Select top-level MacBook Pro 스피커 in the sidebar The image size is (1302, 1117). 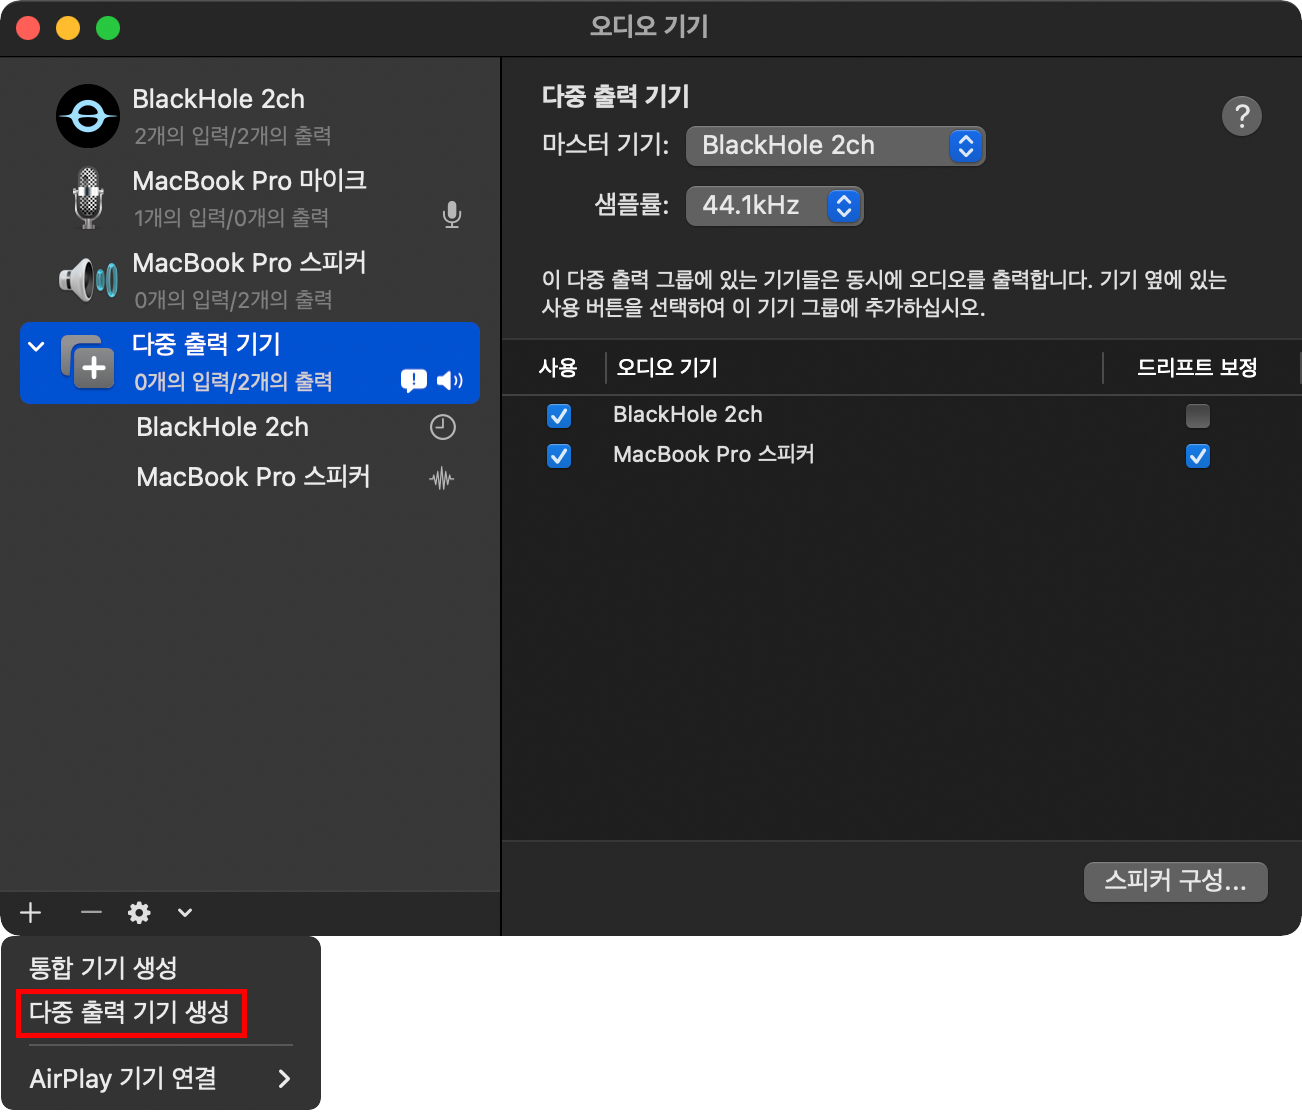pos(250,280)
